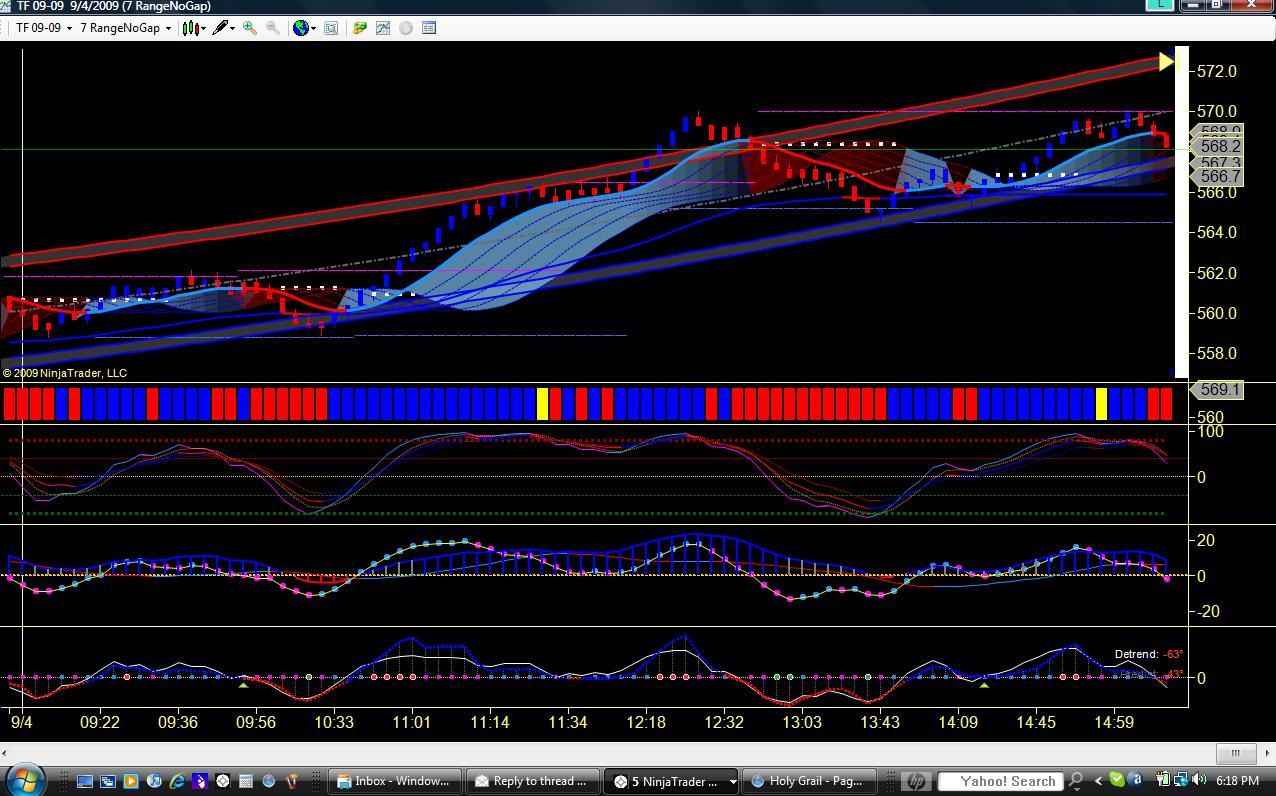This screenshot has width=1276, height=796.
Task: Click the candlestick chart style icon
Action: [190, 28]
